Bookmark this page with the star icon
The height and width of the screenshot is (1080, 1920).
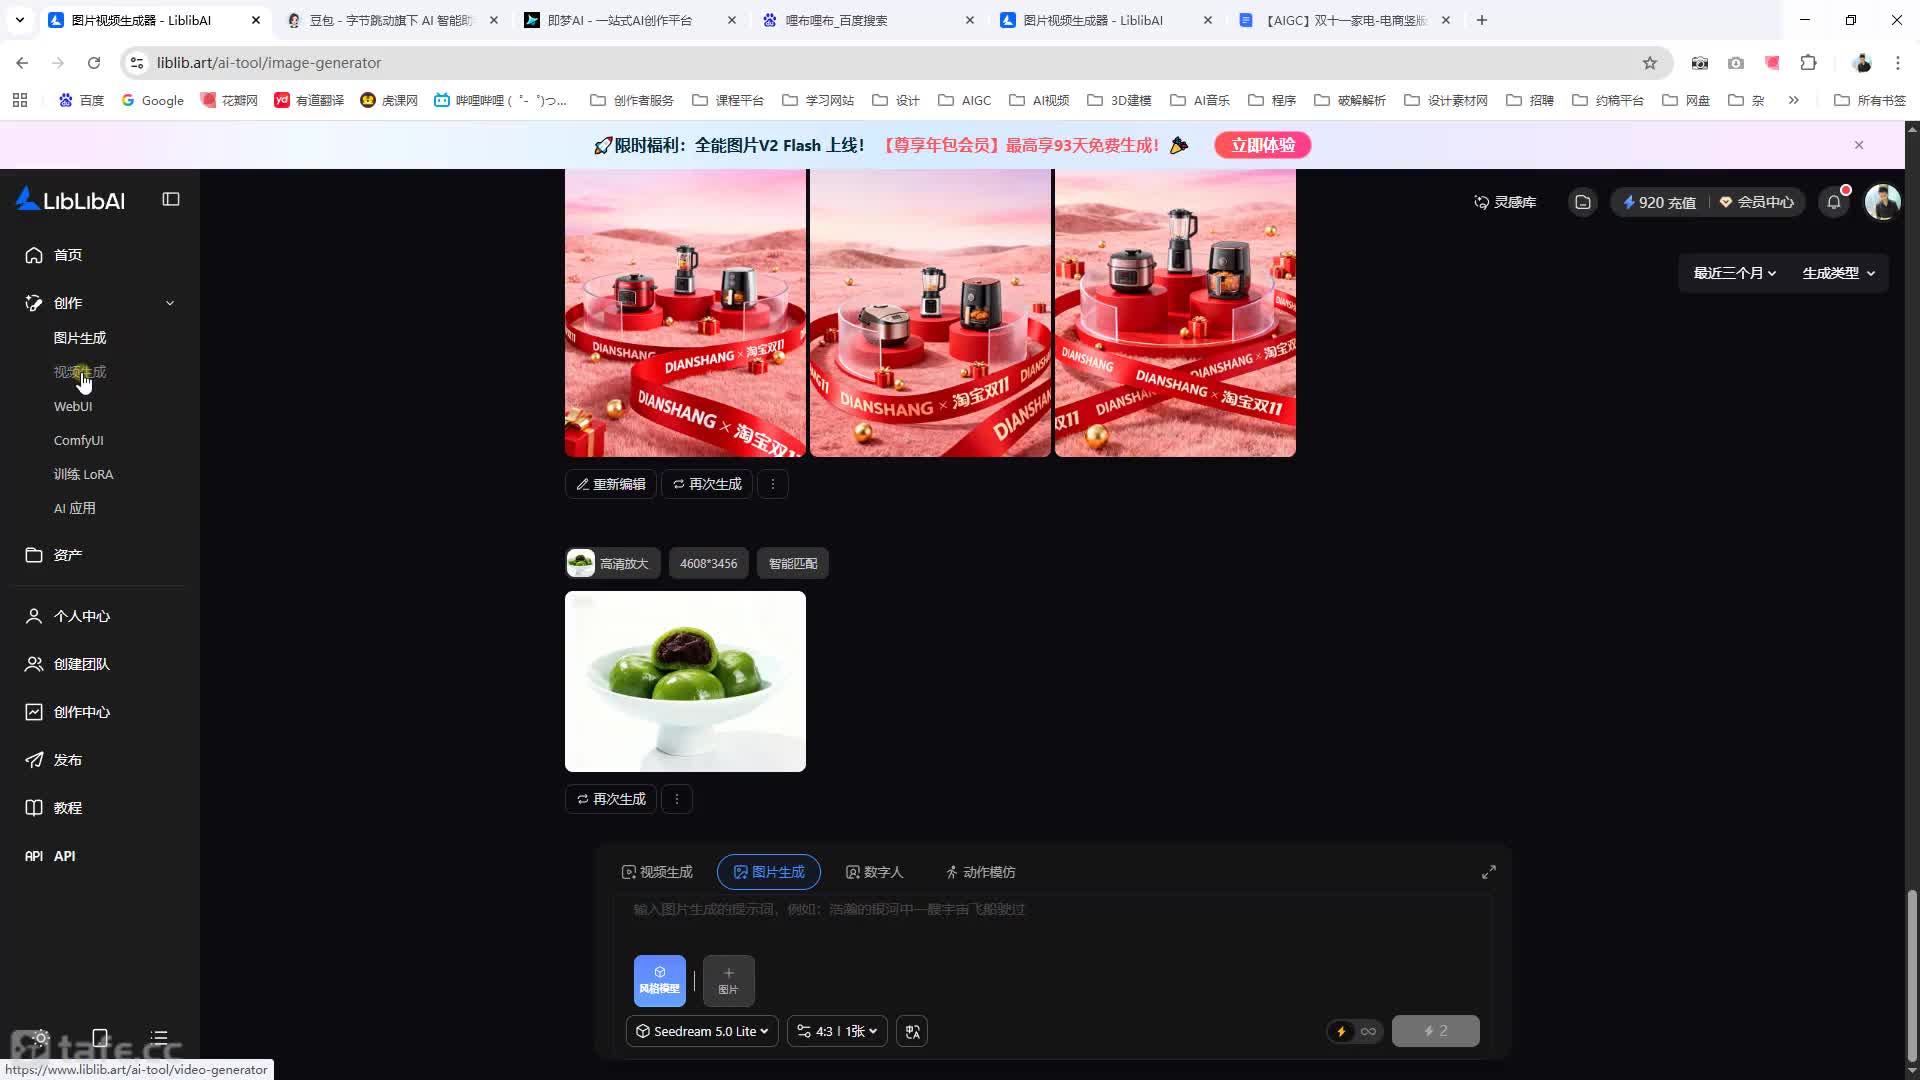(1650, 63)
